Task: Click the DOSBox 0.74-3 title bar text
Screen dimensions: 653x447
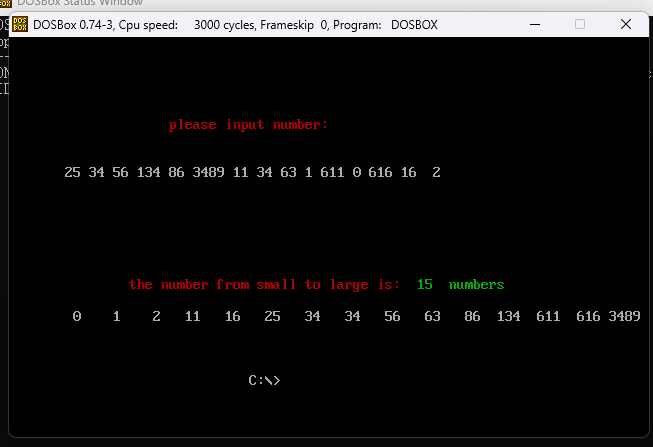Action: point(235,25)
